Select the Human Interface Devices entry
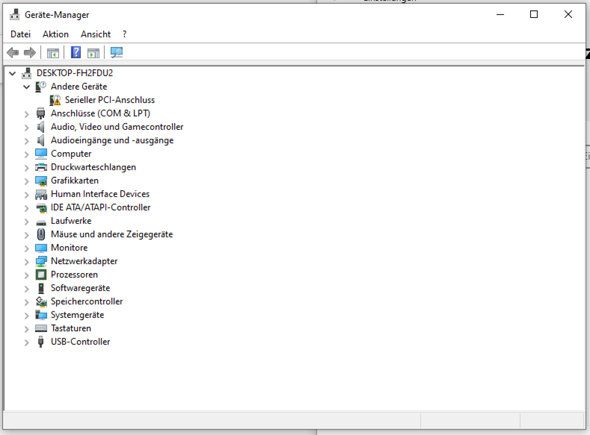The width and height of the screenshot is (590, 435). tap(100, 194)
